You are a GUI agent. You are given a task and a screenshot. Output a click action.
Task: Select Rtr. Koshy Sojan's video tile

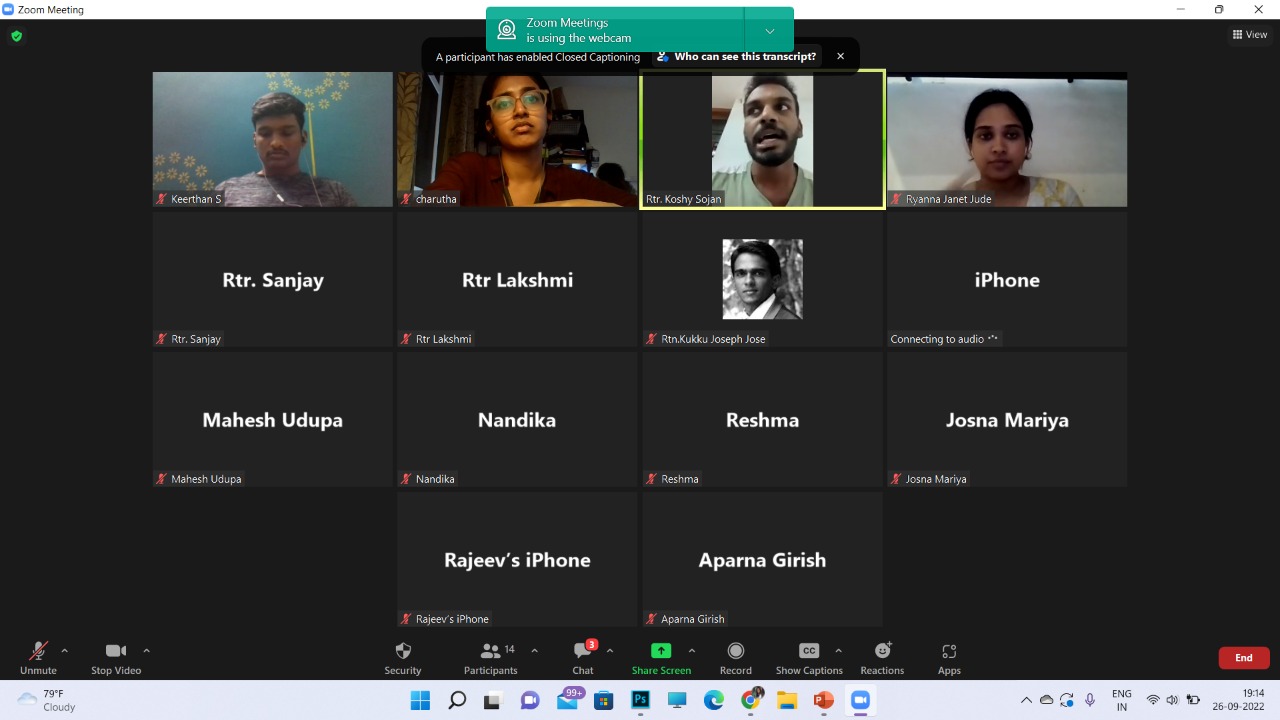(x=762, y=140)
